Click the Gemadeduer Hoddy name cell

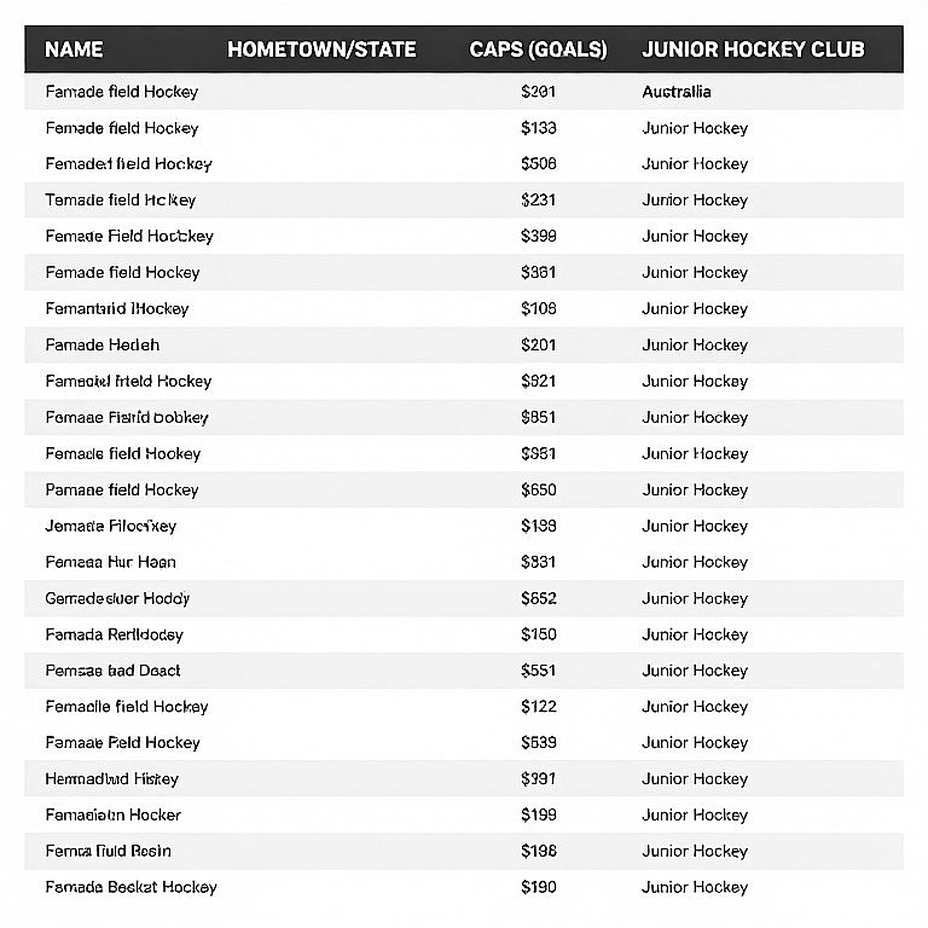117,598
